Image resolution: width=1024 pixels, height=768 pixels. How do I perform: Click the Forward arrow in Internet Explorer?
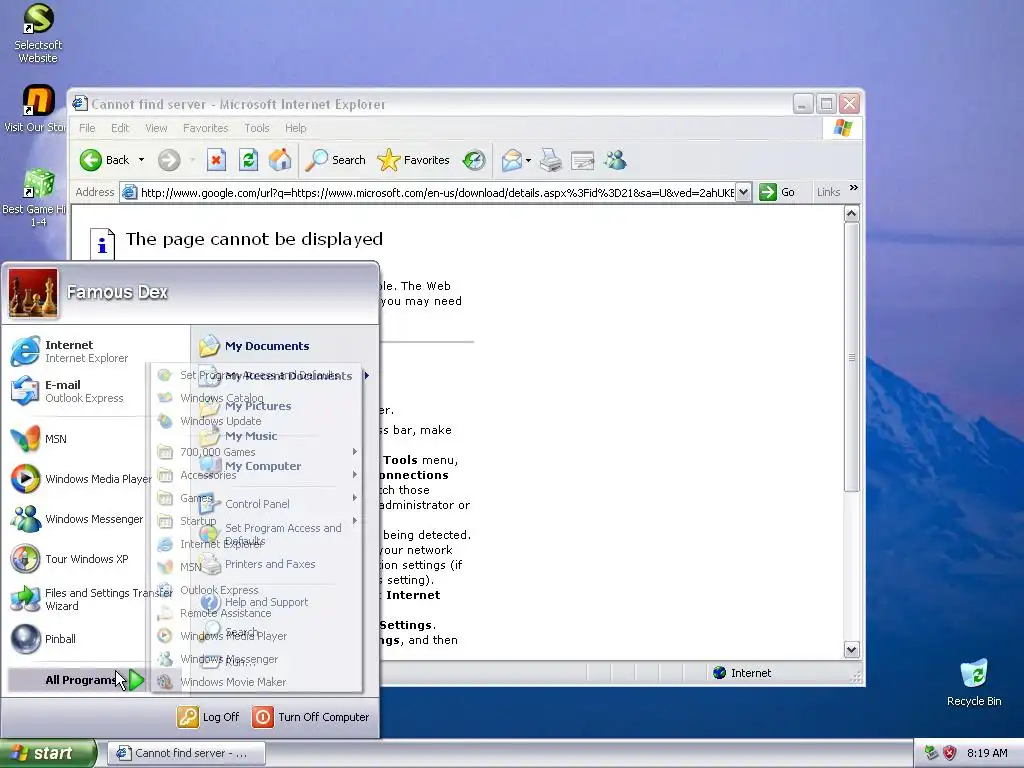169,160
